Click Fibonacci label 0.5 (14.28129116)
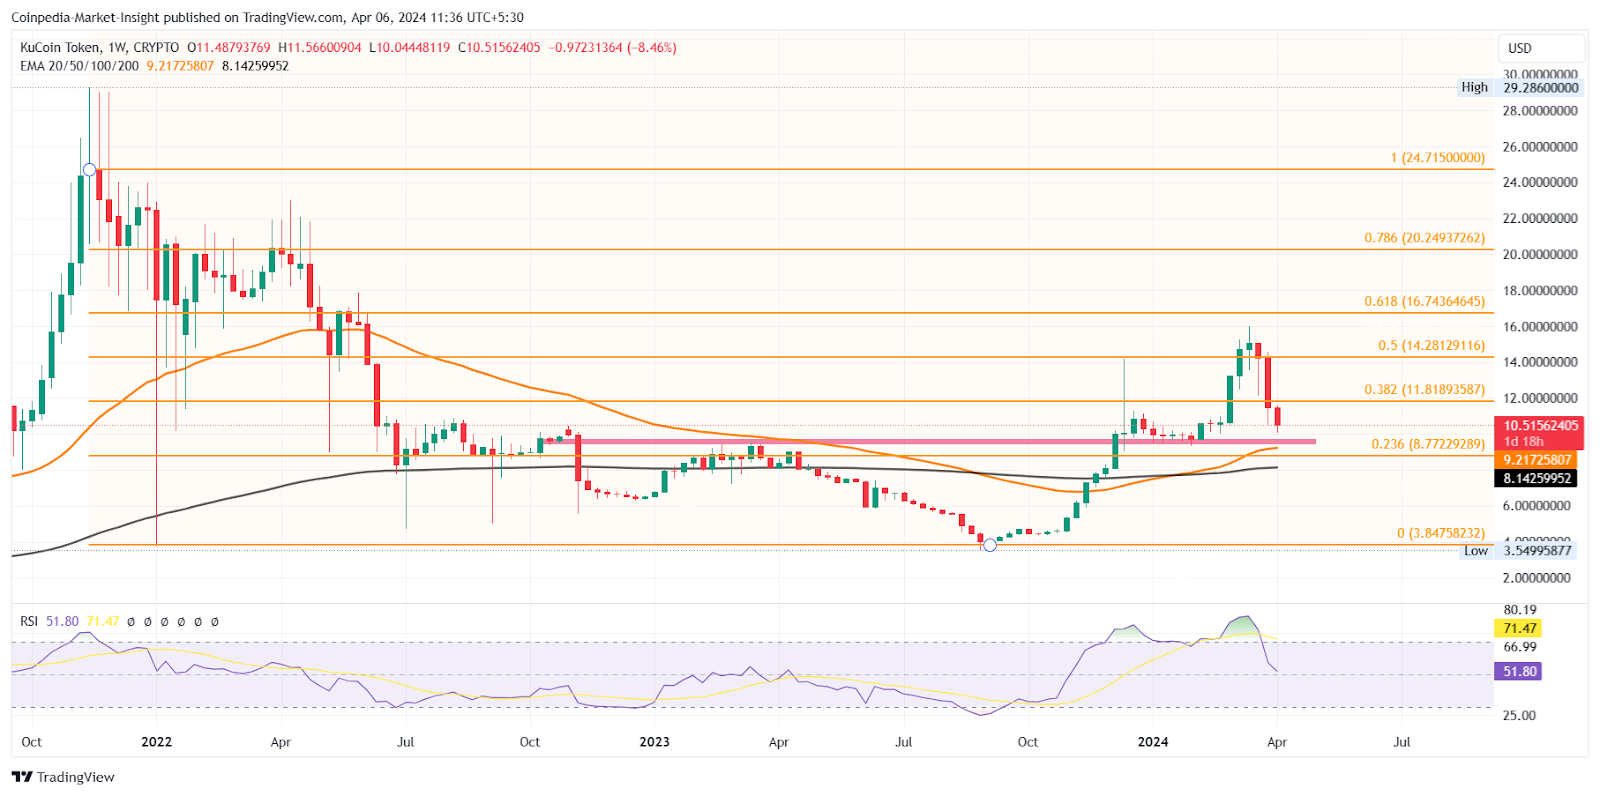The height and width of the screenshot is (796, 1600). pyautogui.click(x=1432, y=345)
